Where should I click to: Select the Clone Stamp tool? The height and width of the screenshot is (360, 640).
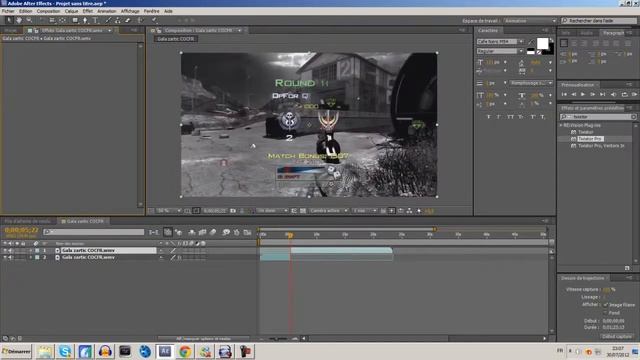tap(118, 20)
